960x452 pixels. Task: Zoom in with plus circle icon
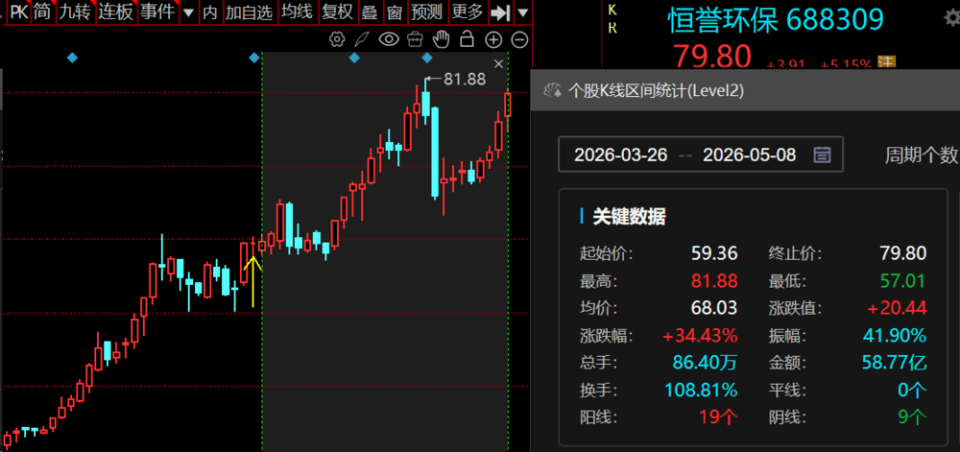click(493, 40)
